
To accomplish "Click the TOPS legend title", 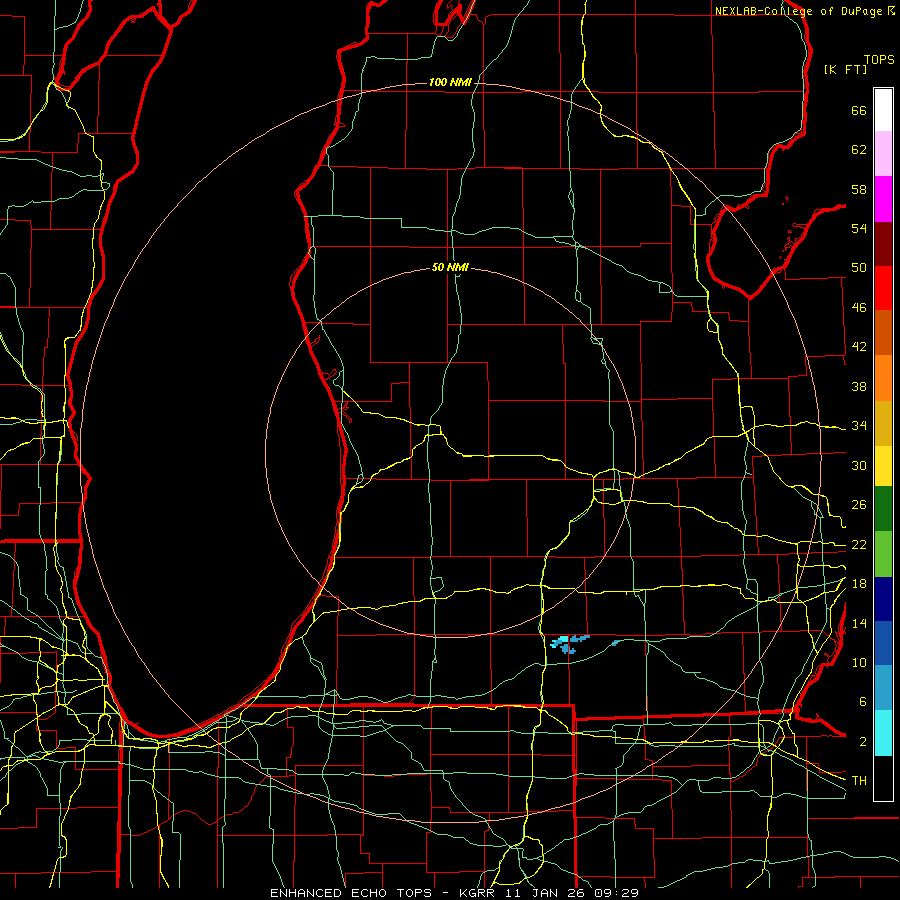I will 879,59.
